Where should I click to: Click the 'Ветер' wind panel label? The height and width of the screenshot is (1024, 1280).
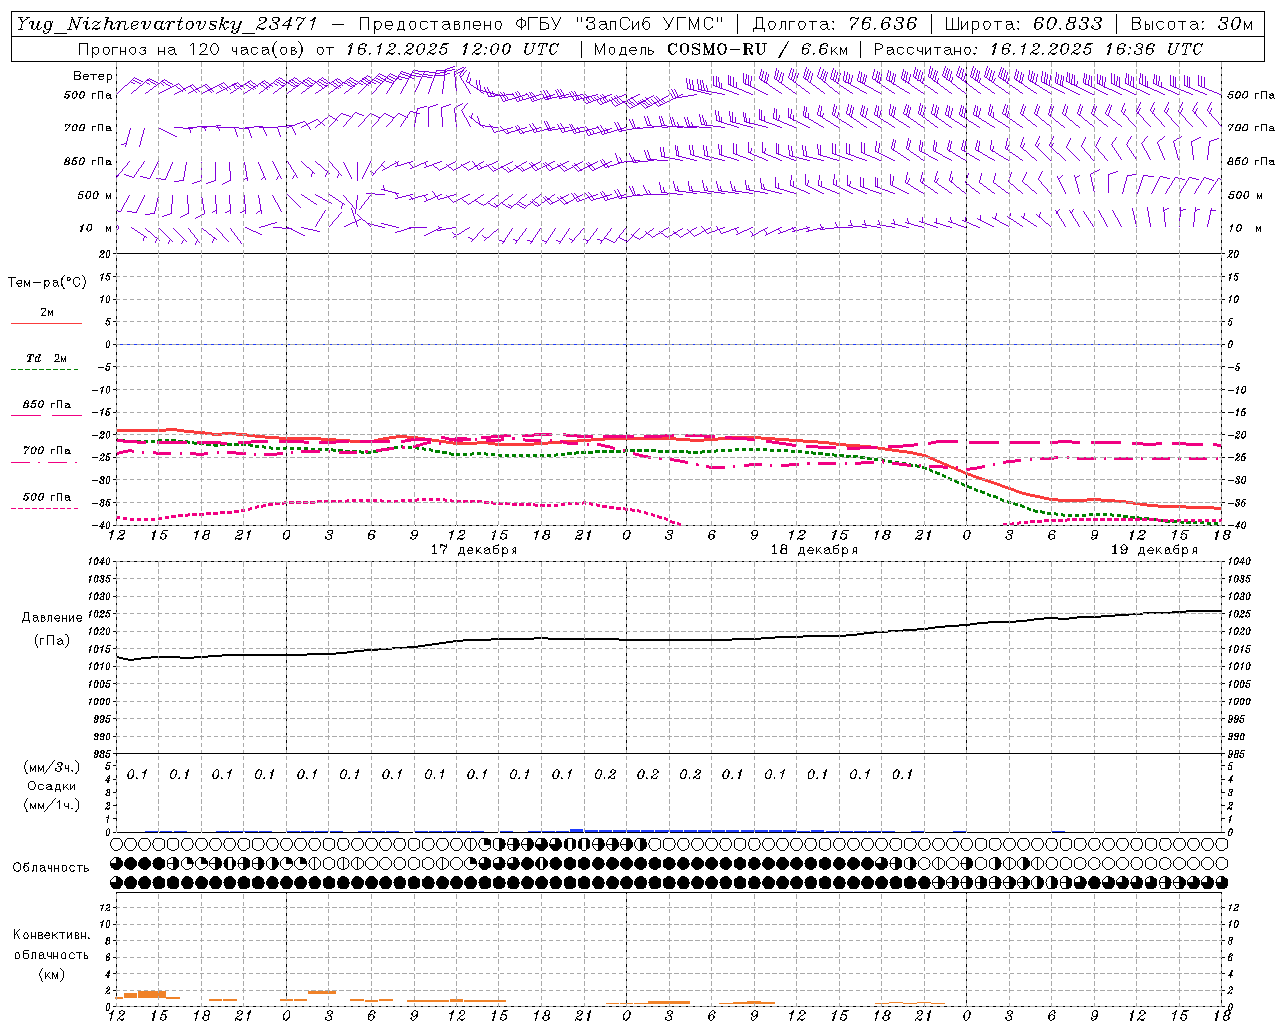coord(93,76)
